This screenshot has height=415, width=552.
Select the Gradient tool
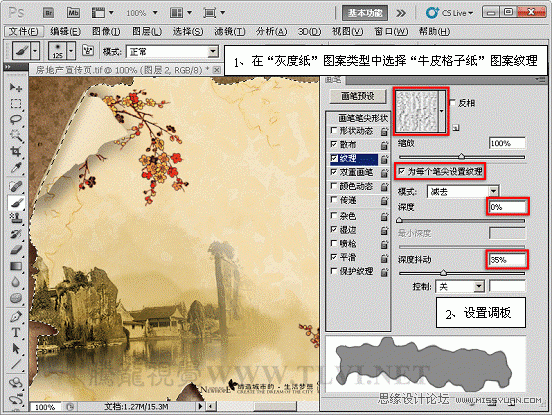(15, 266)
